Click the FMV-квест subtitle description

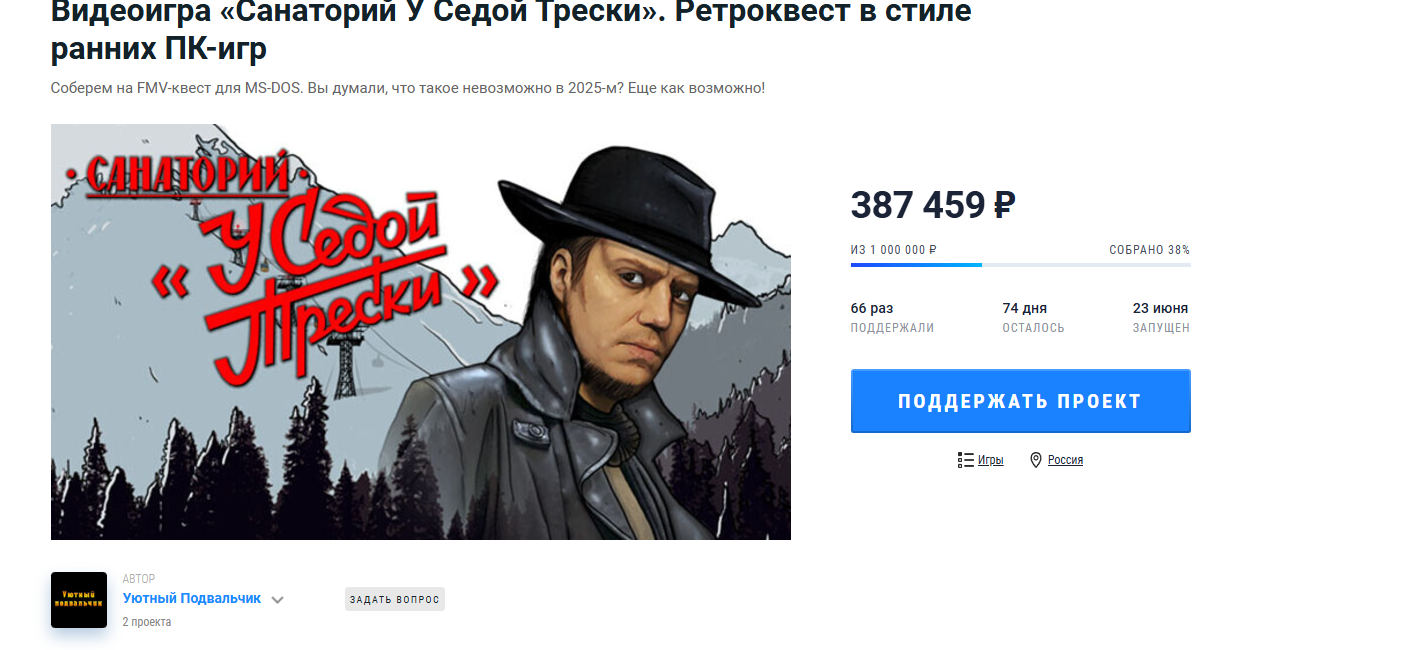408,88
